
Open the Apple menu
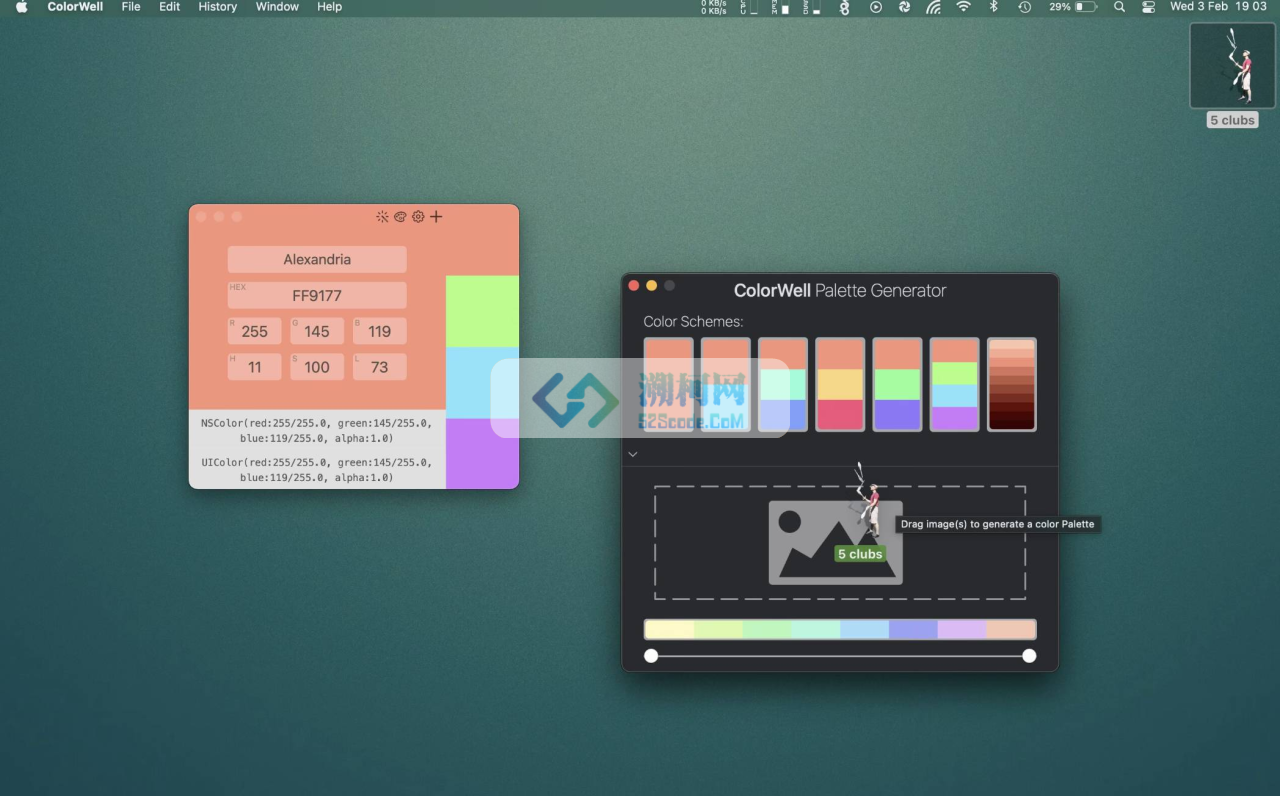[21, 7]
